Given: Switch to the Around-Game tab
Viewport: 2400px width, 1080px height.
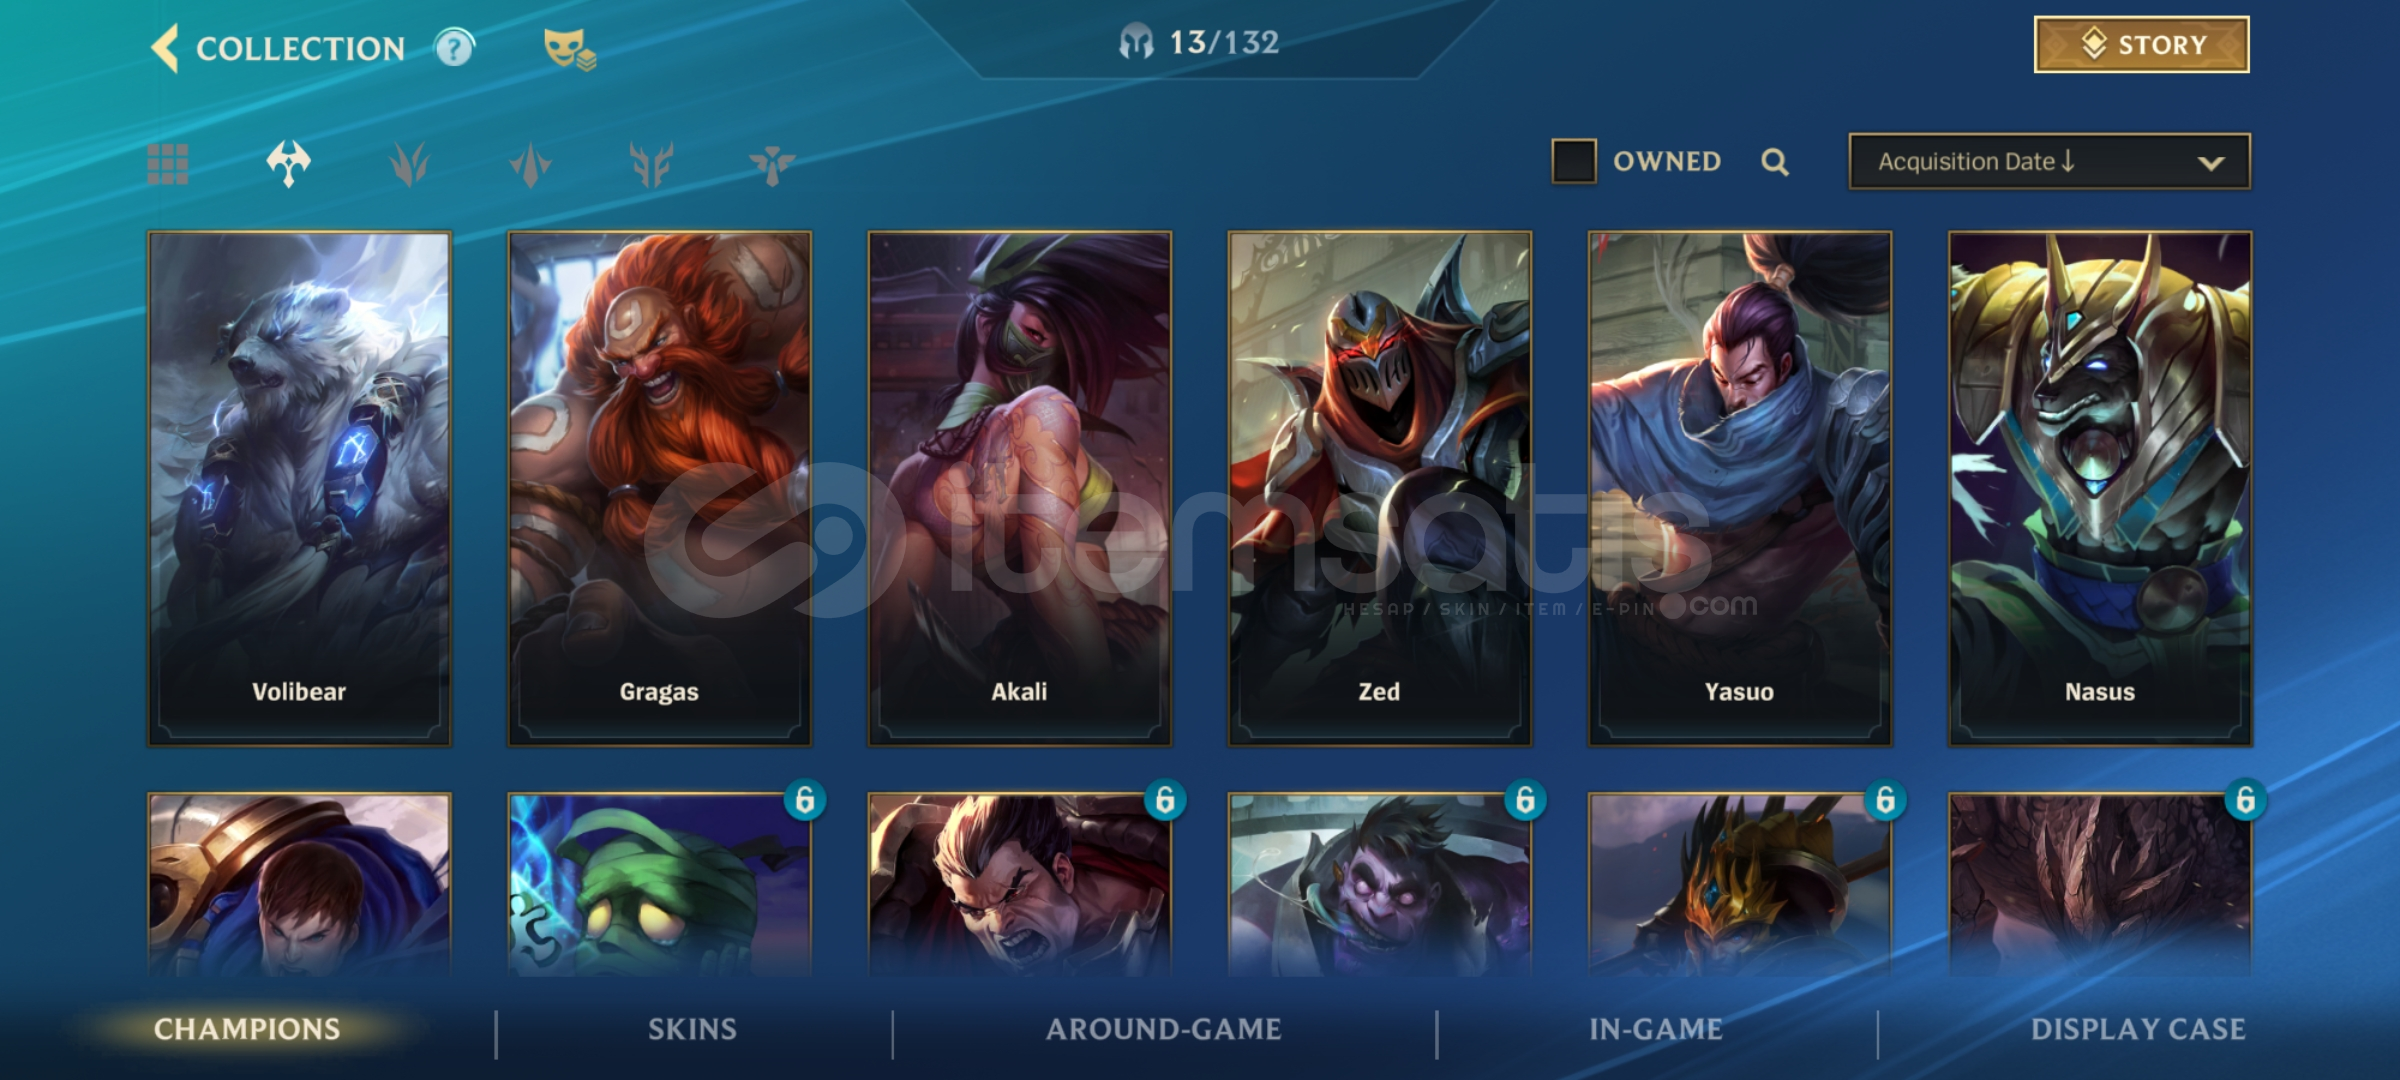Looking at the screenshot, I should pos(1163,1029).
